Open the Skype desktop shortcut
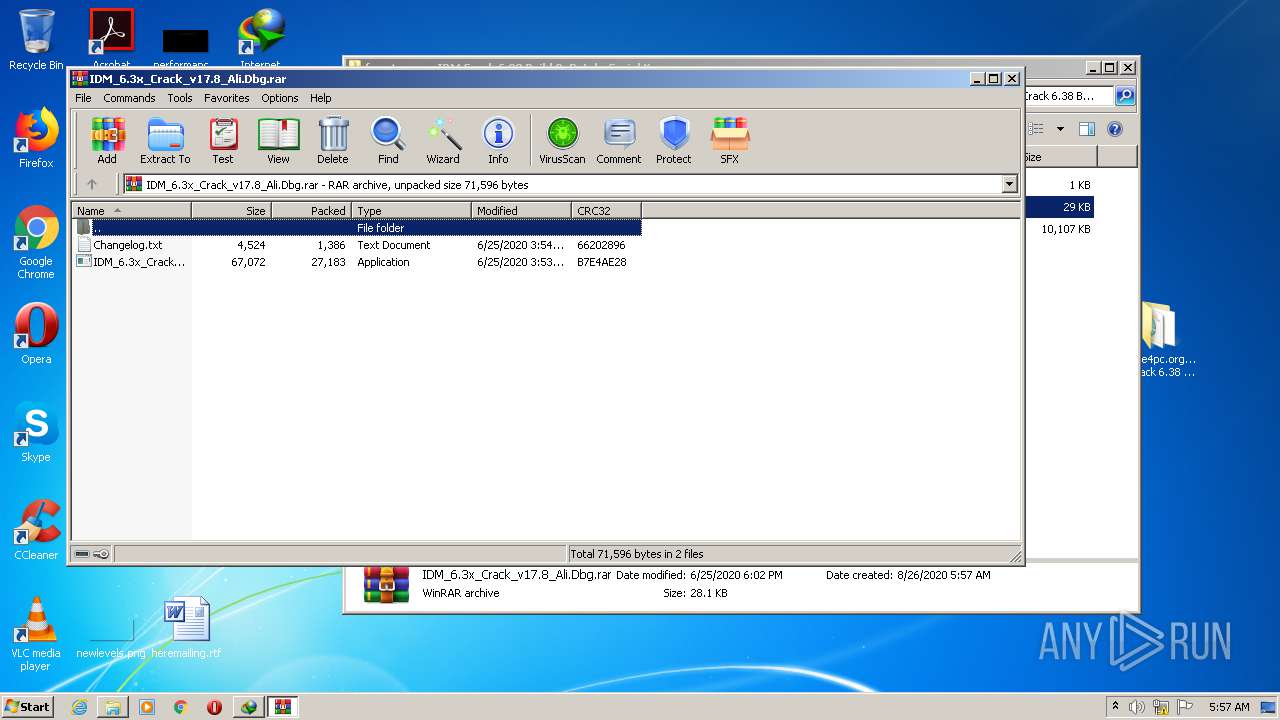This screenshot has height=720, width=1280. (x=36, y=432)
